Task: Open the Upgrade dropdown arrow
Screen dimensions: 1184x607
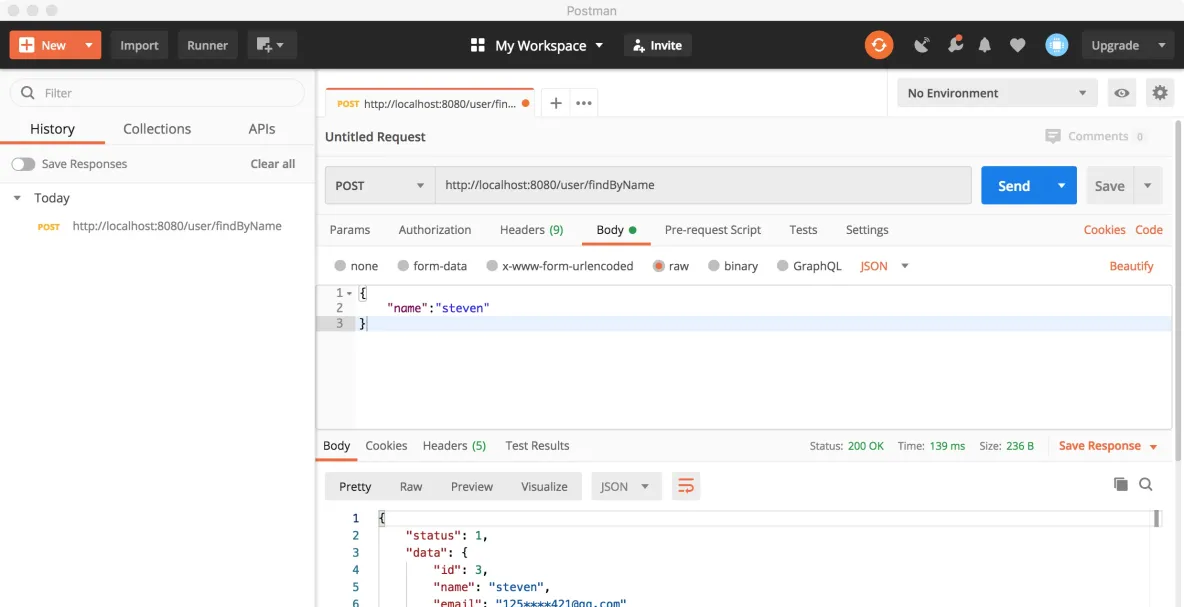Action: [1161, 45]
